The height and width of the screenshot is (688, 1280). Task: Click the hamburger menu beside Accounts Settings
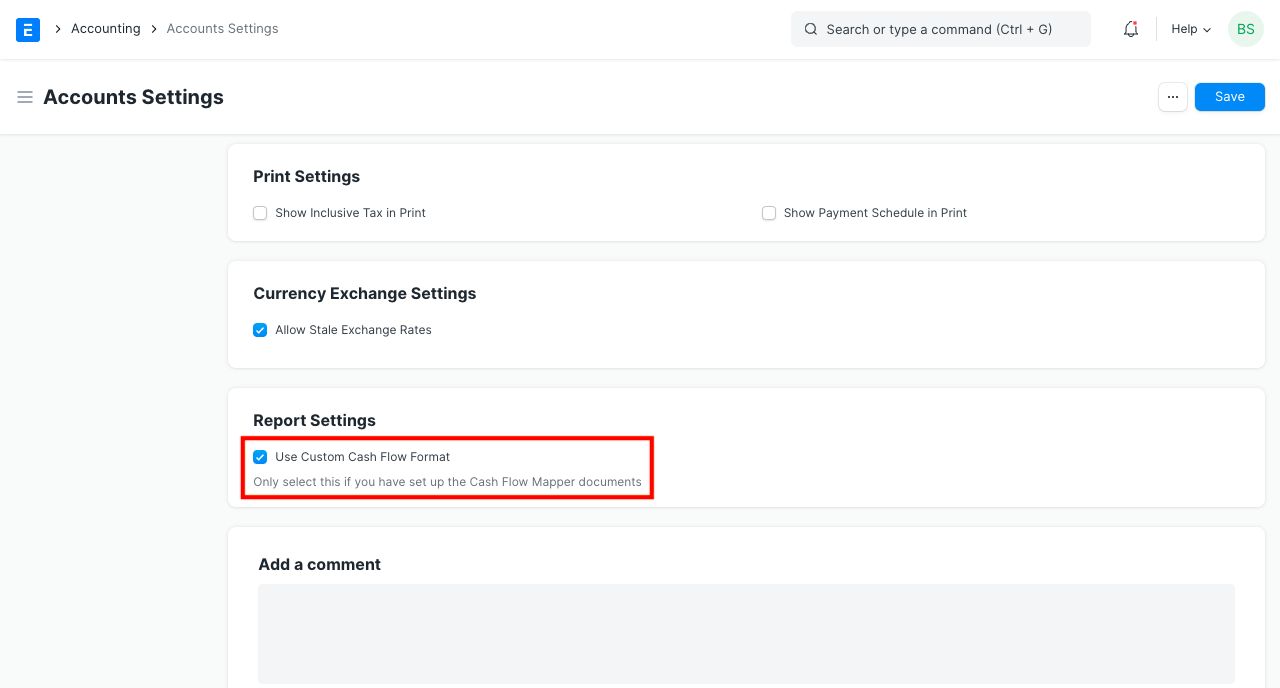pos(25,97)
